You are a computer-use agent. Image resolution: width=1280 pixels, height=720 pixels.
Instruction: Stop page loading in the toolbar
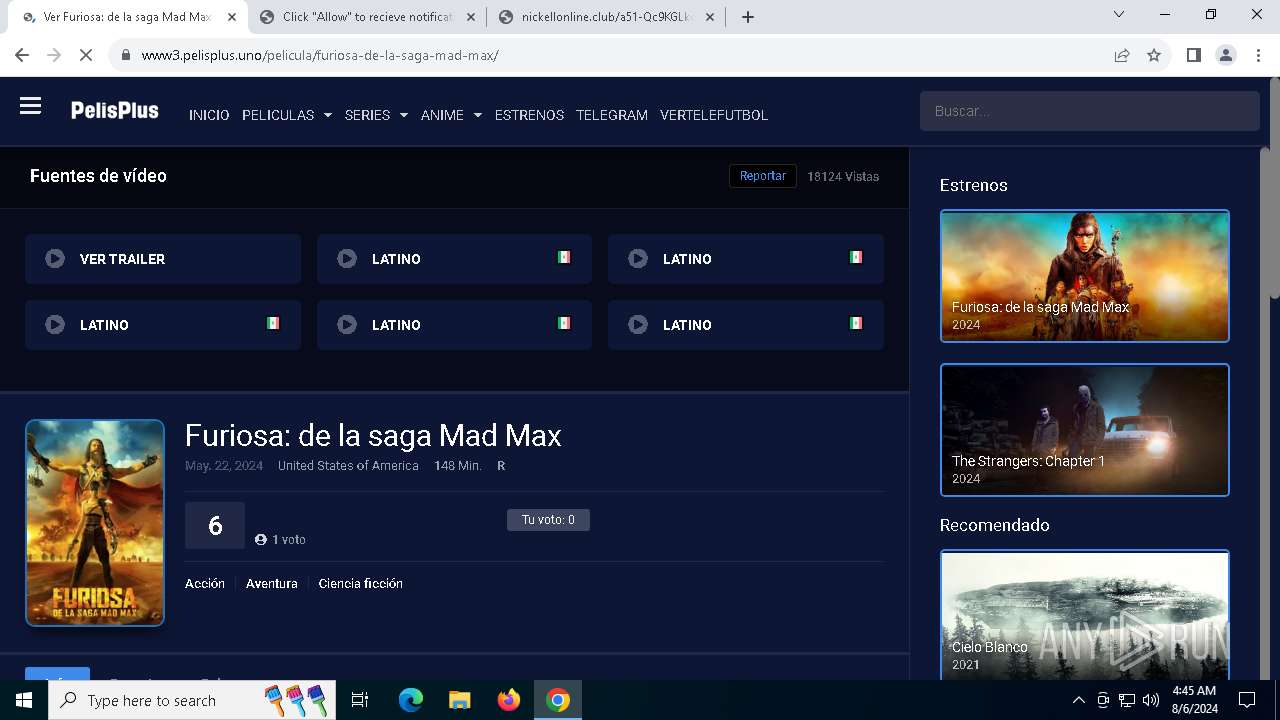point(86,55)
